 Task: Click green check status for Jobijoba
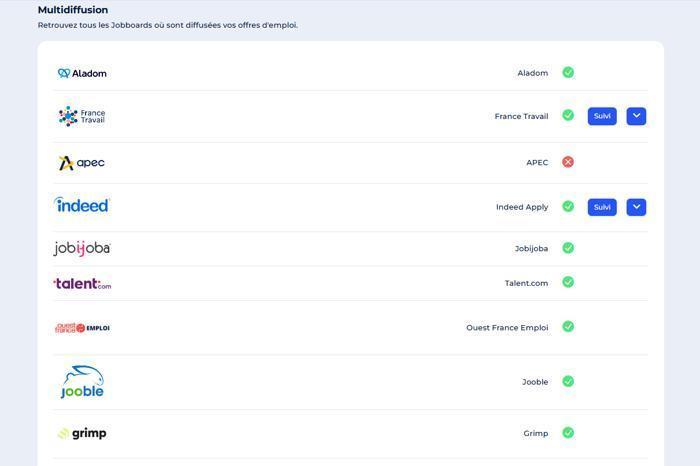pyautogui.click(x=568, y=248)
